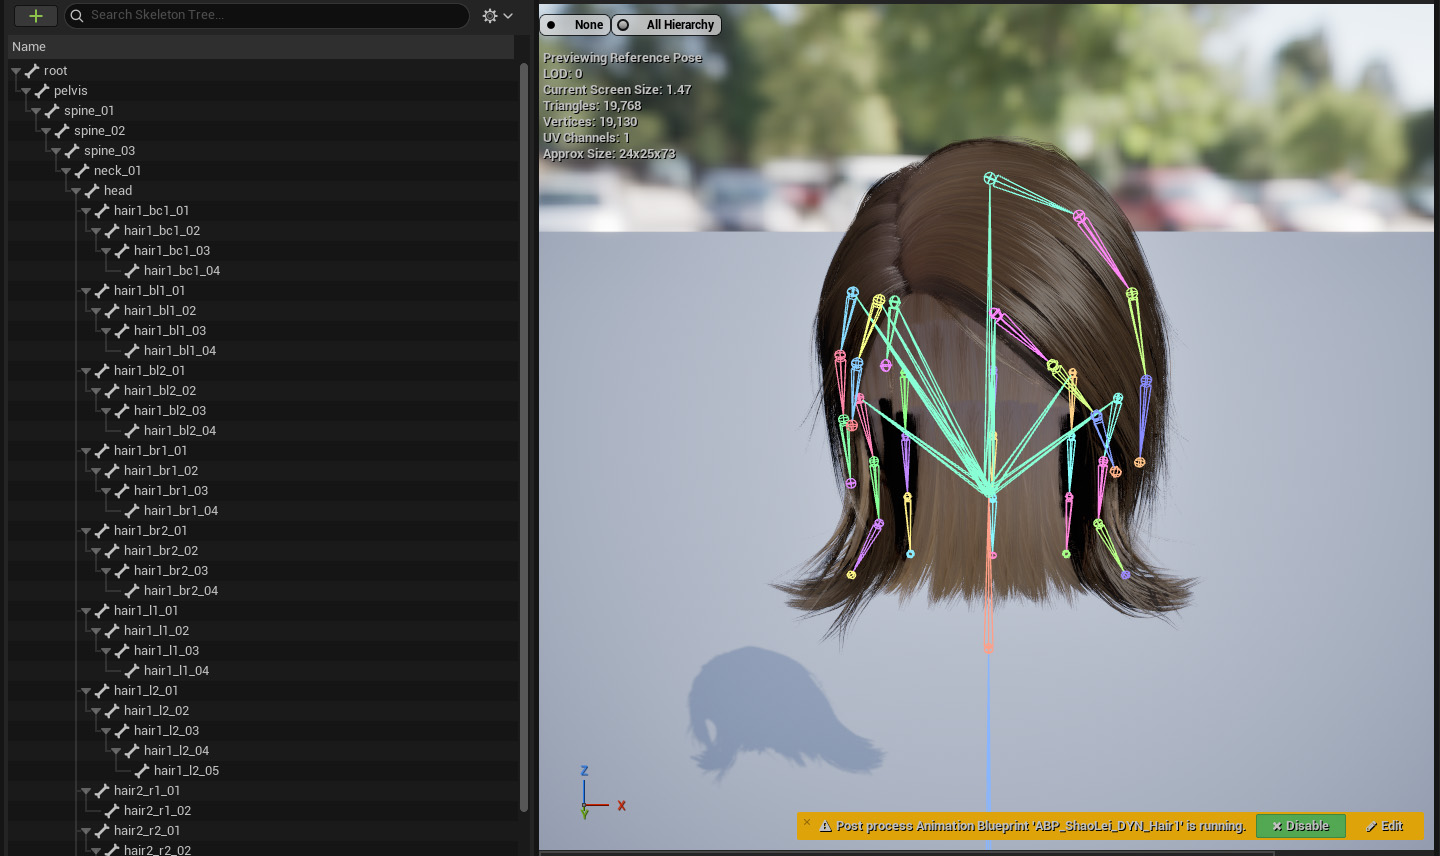Collapse the hair1_l1_01 bone branch
Viewport: 1440px width, 856px height.
click(86, 611)
